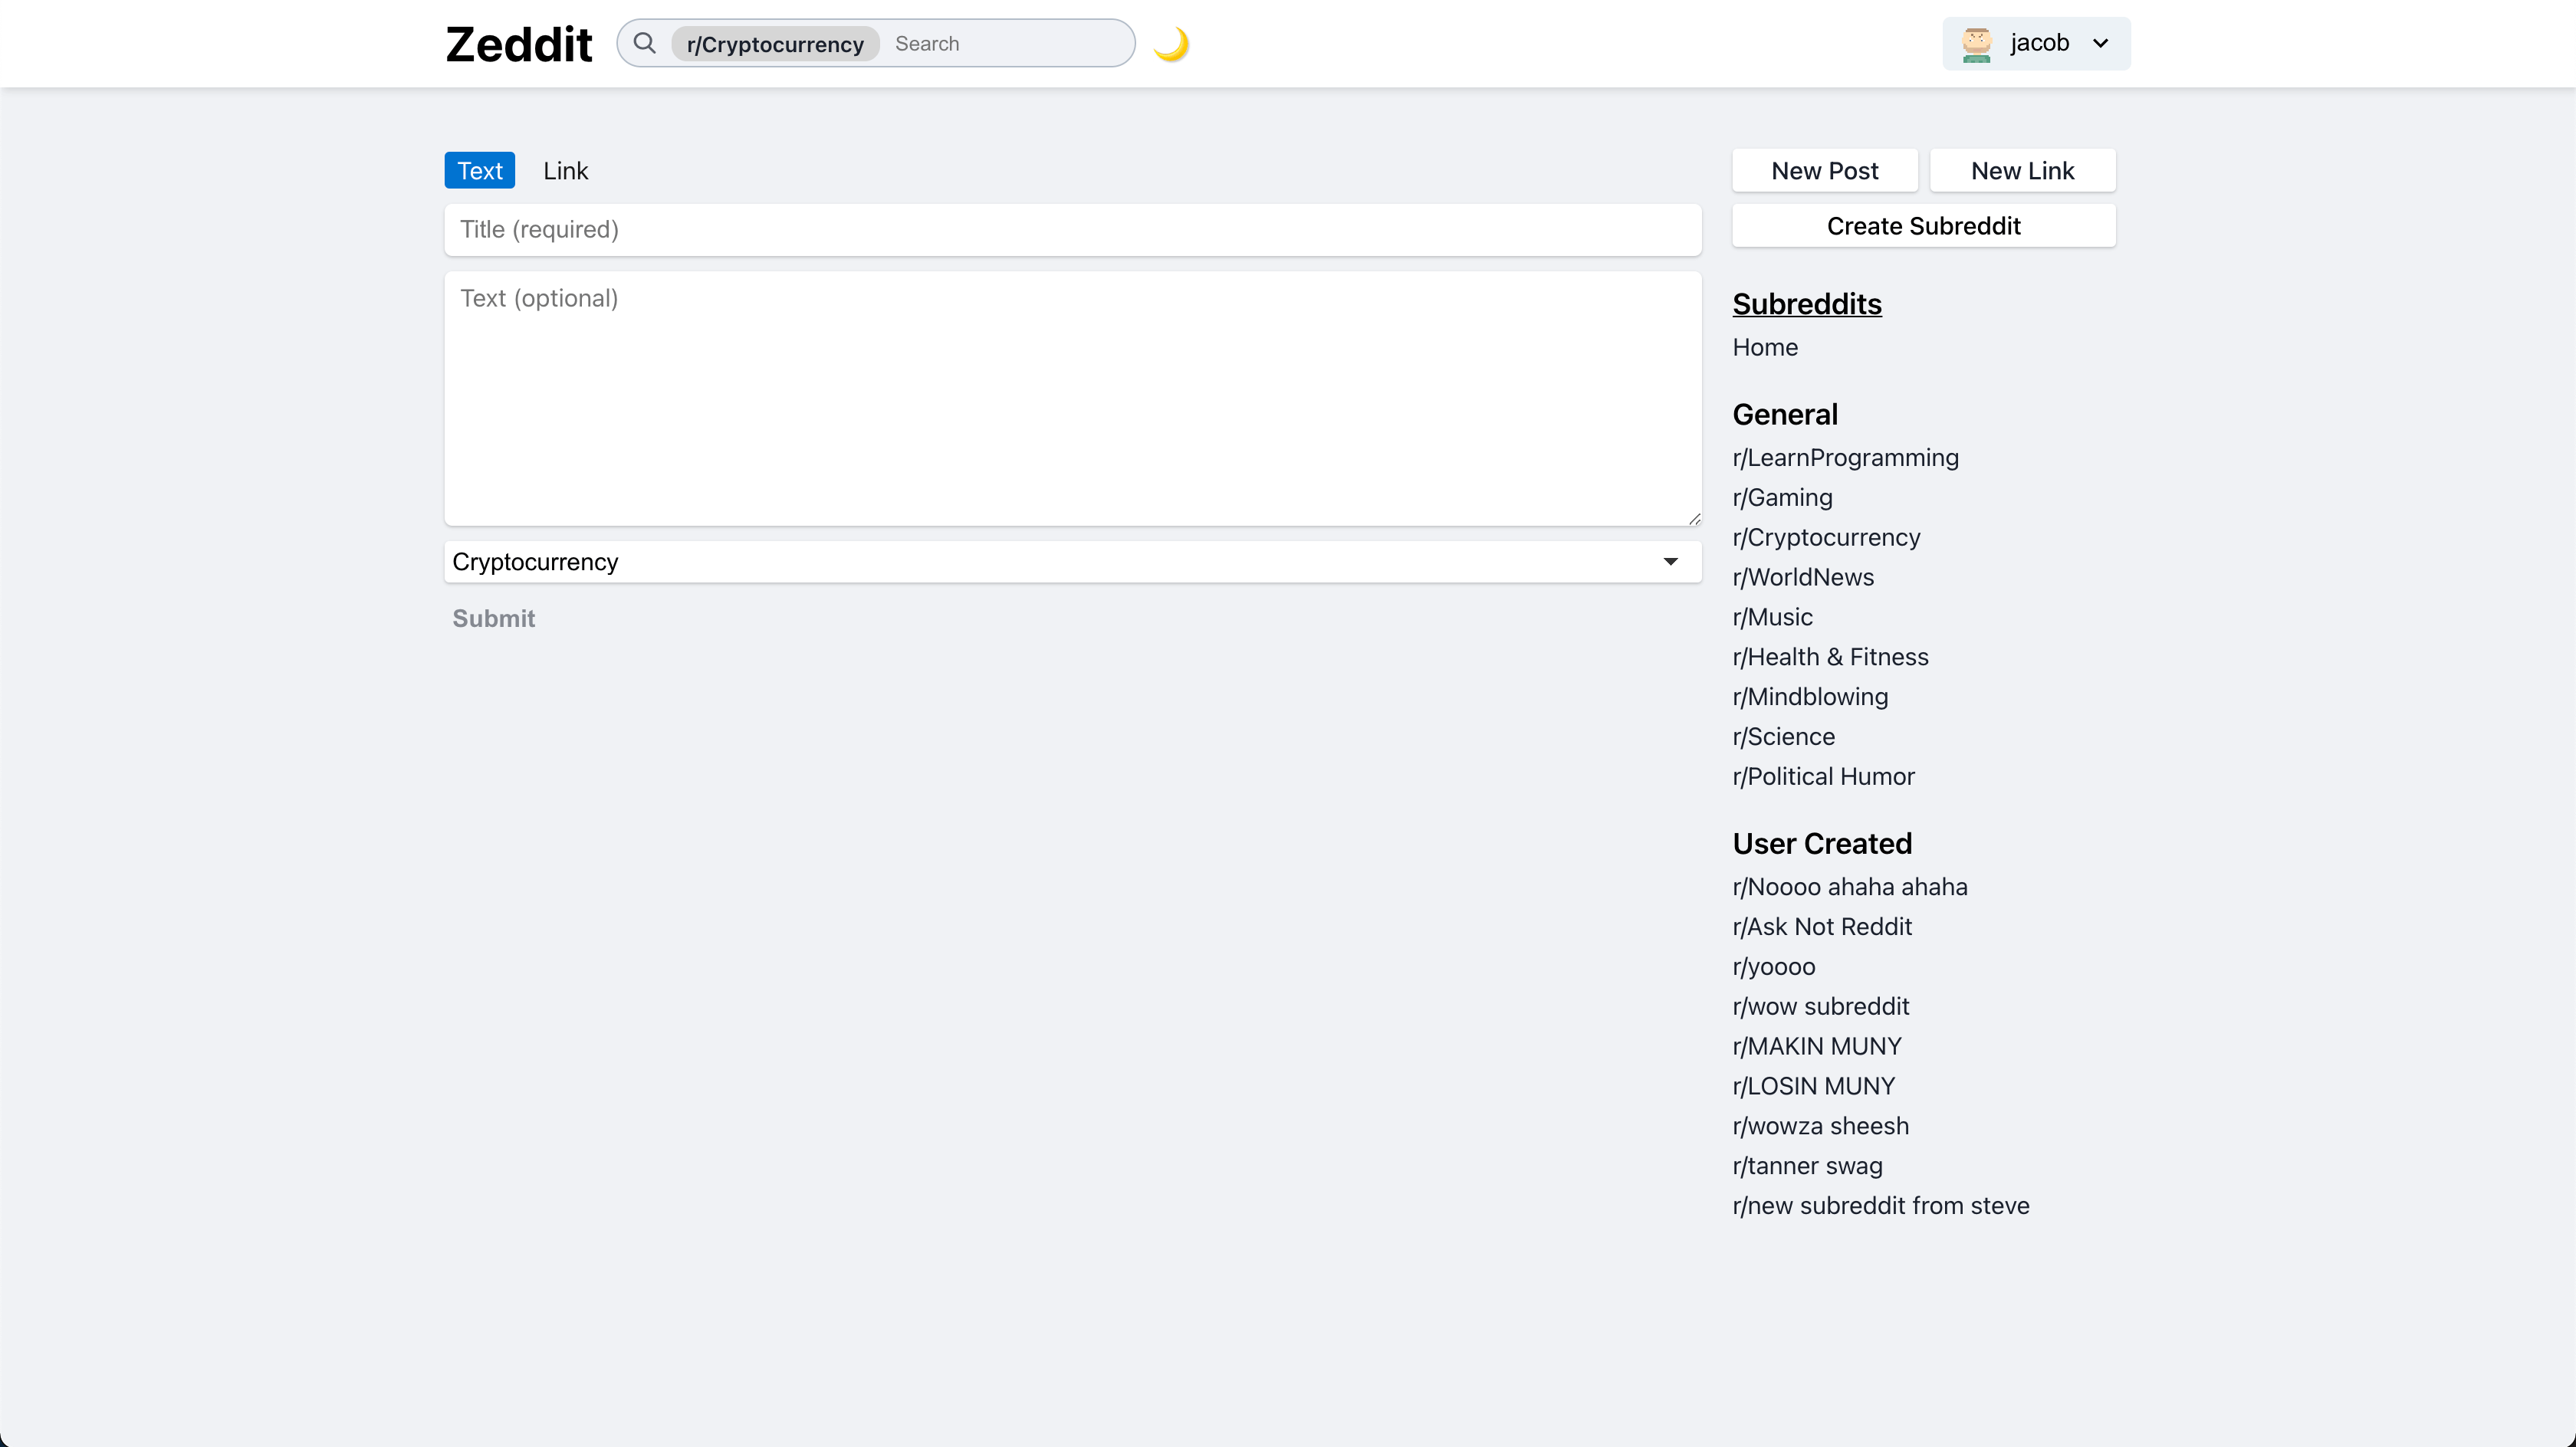Screen dimensions: 2576x1447
Task: Open r/Mindblowing subreddit
Action: (x=1810, y=697)
